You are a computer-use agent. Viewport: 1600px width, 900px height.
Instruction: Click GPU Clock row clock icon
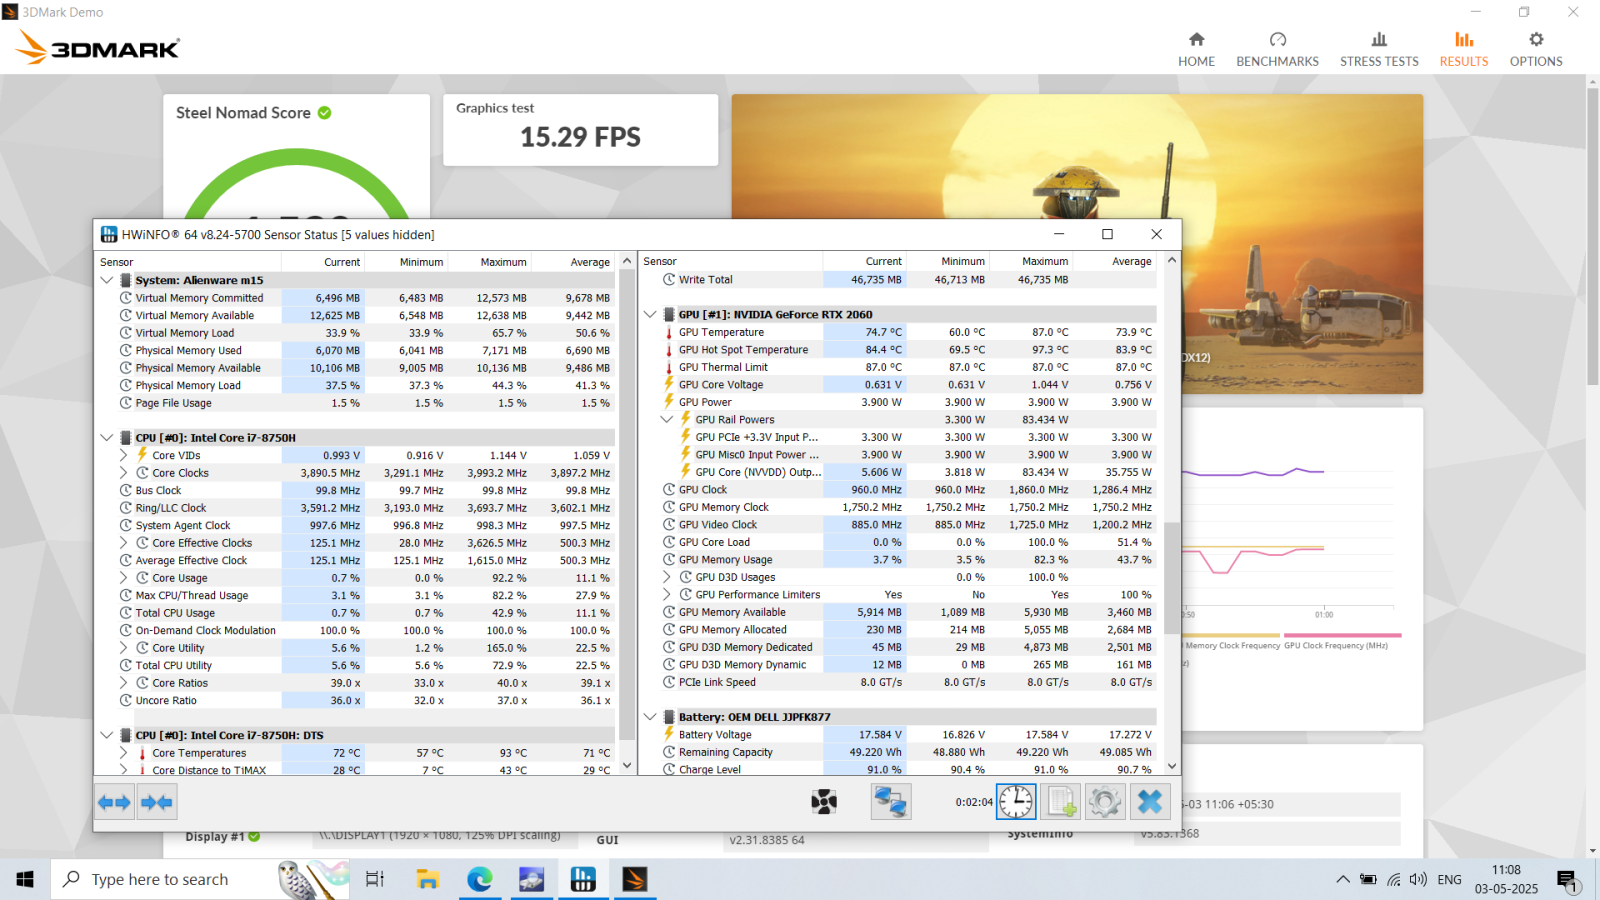(x=669, y=490)
